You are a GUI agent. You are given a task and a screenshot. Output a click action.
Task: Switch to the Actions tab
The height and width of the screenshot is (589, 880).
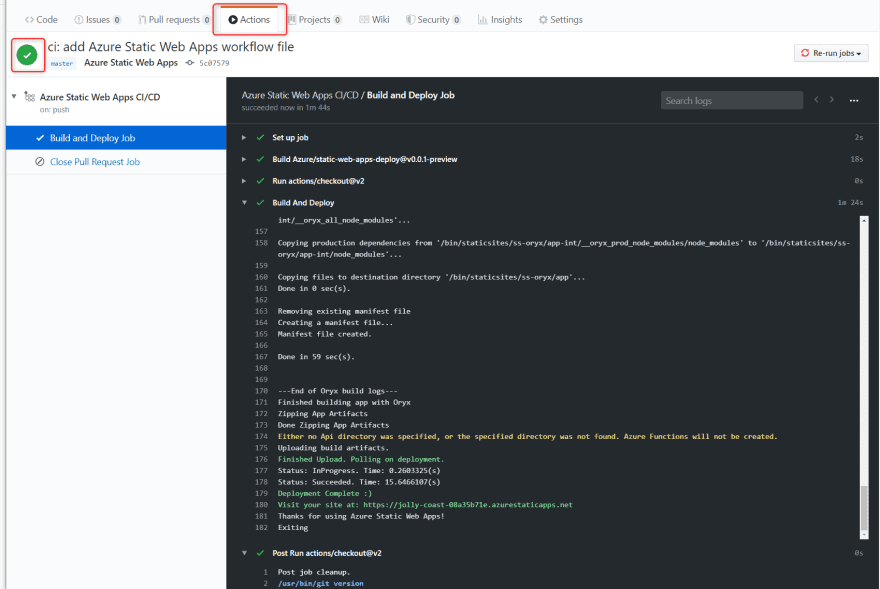[249, 19]
